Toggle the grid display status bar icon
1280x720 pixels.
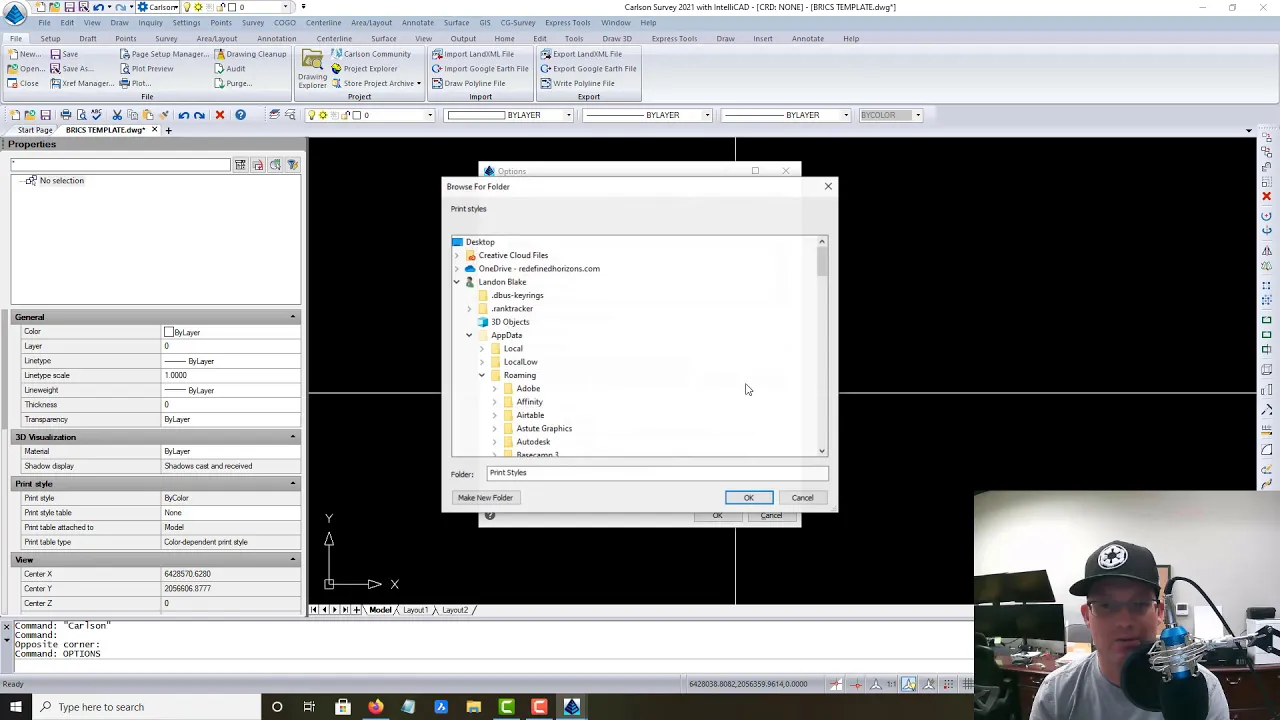point(967,684)
